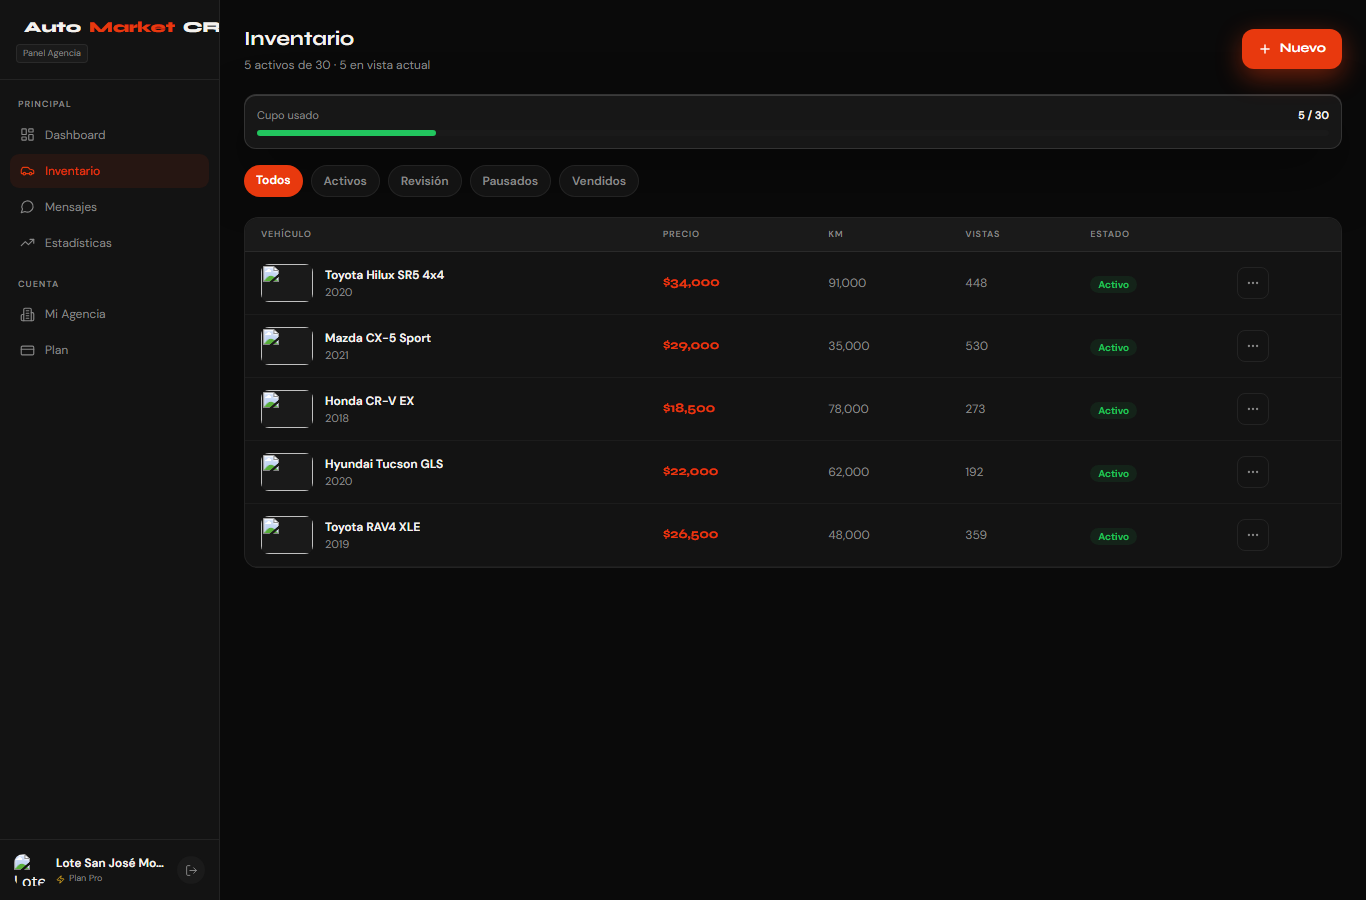Viewport: 1366px width, 900px height.
Task: Click the $22,000 price
Action: pyautogui.click(x=690, y=472)
